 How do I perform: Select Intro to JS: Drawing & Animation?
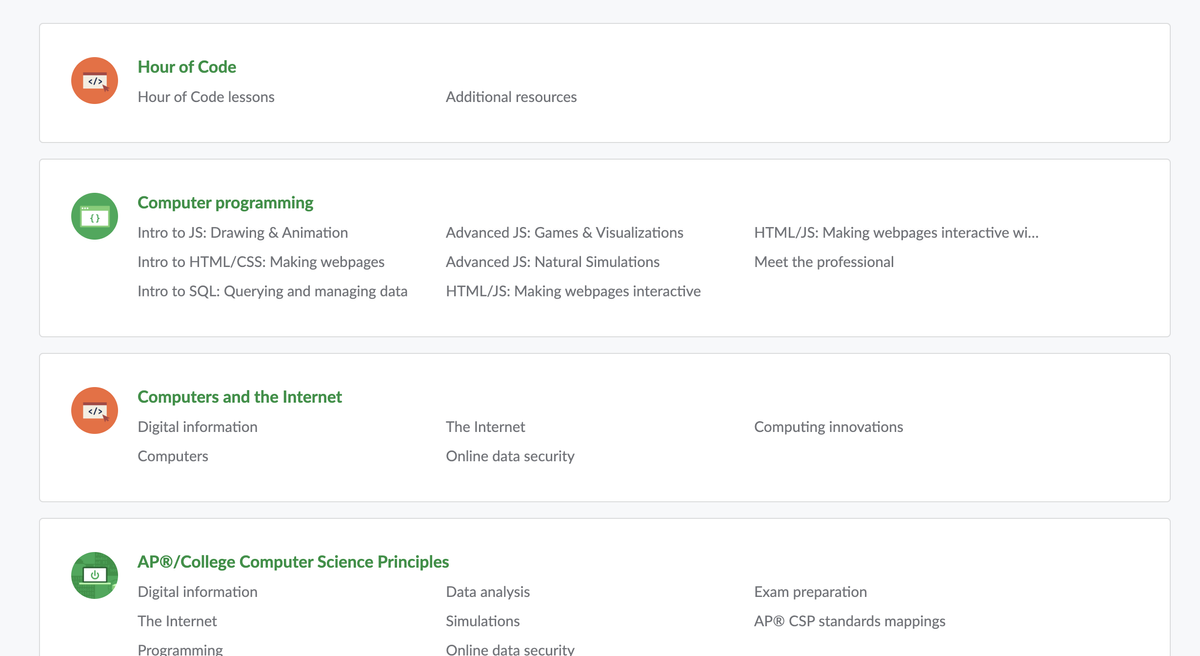(x=243, y=232)
